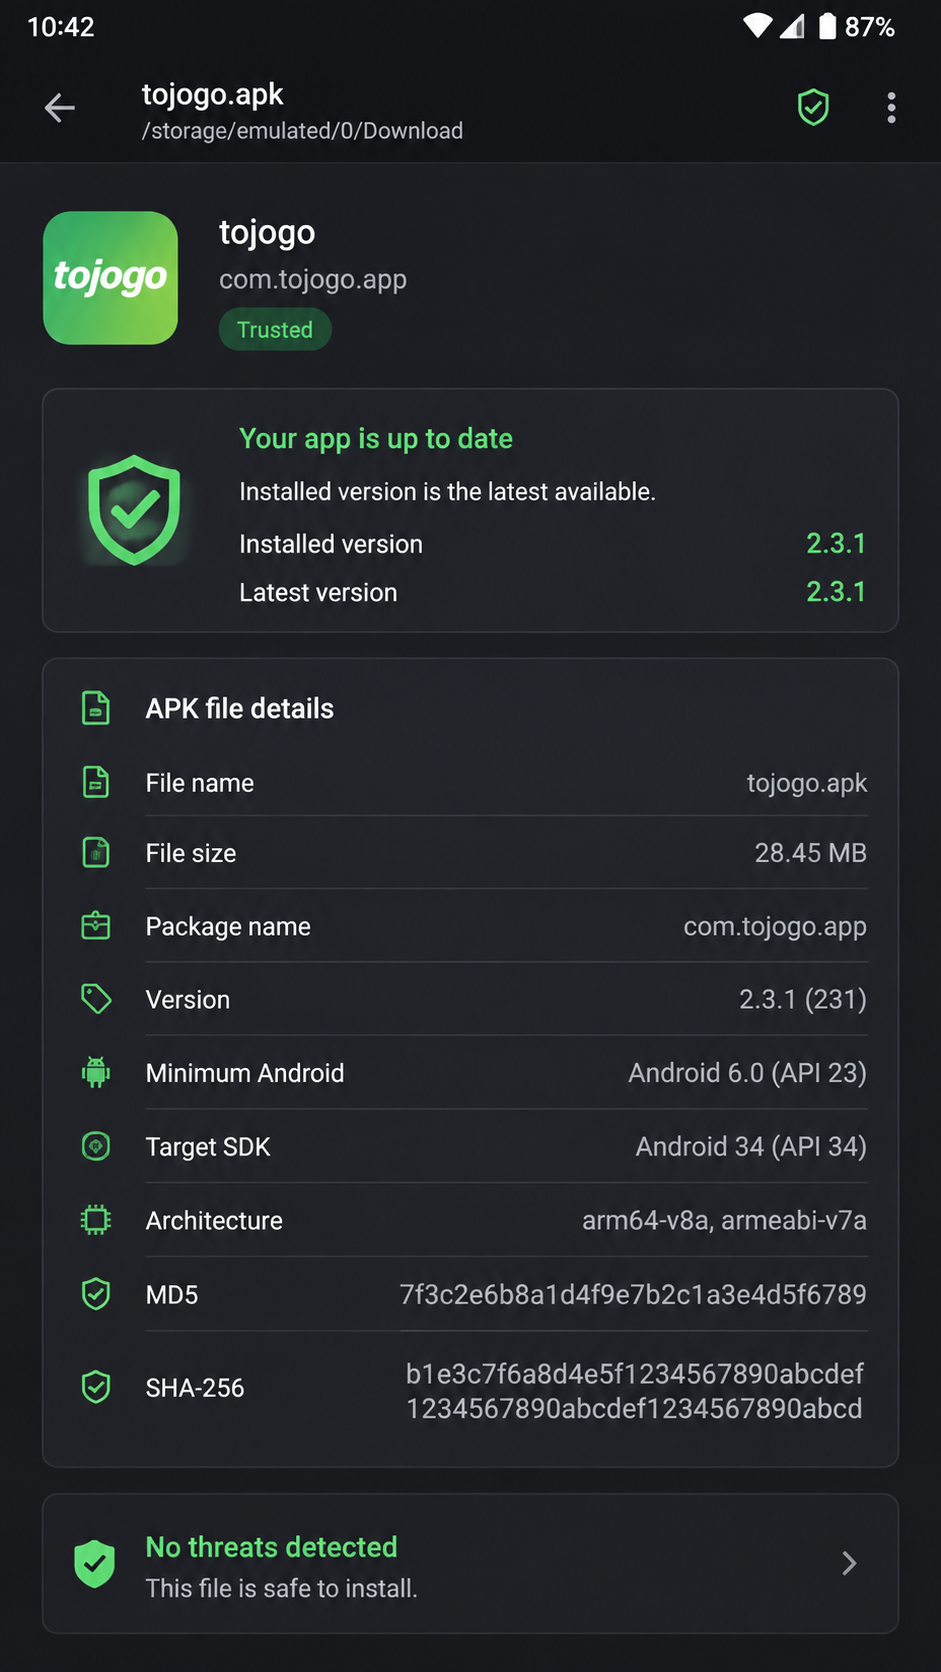This screenshot has width=941, height=1672.
Task: Tap the File size row icon
Action: point(96,853)
